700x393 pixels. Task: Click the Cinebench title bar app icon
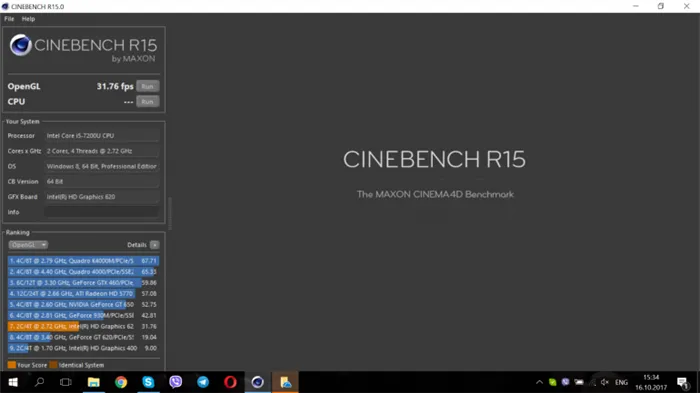(x=5, y=6)
